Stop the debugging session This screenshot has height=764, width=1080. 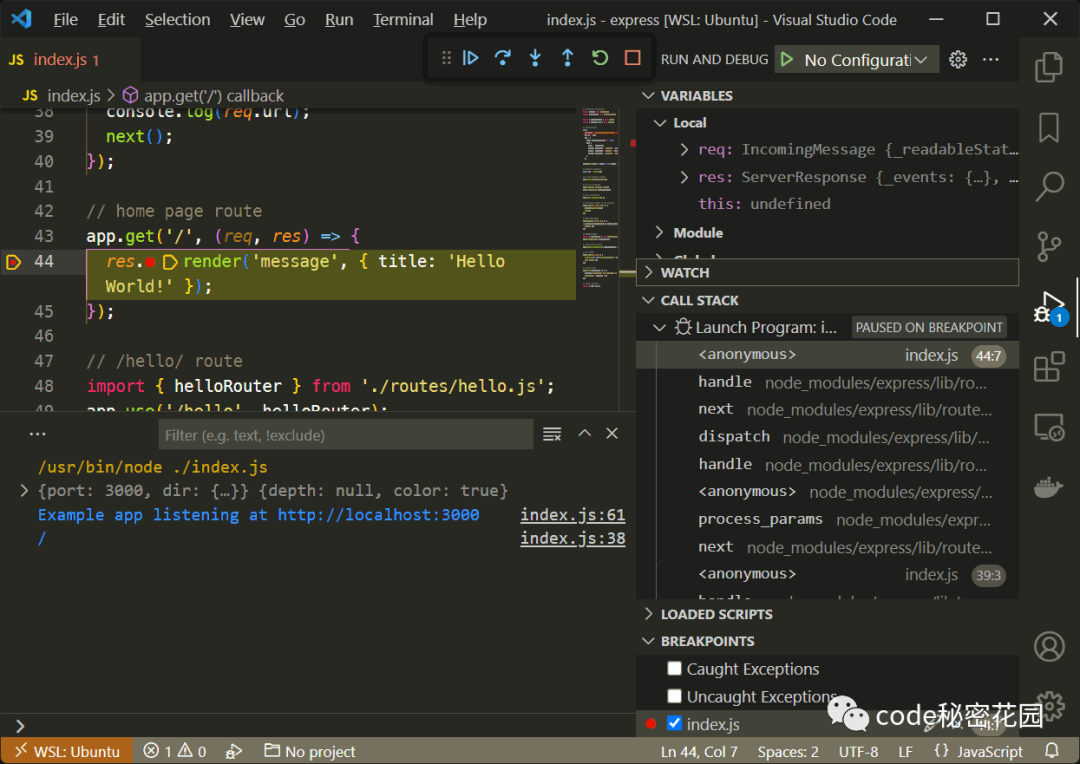[x=632, y=58]
